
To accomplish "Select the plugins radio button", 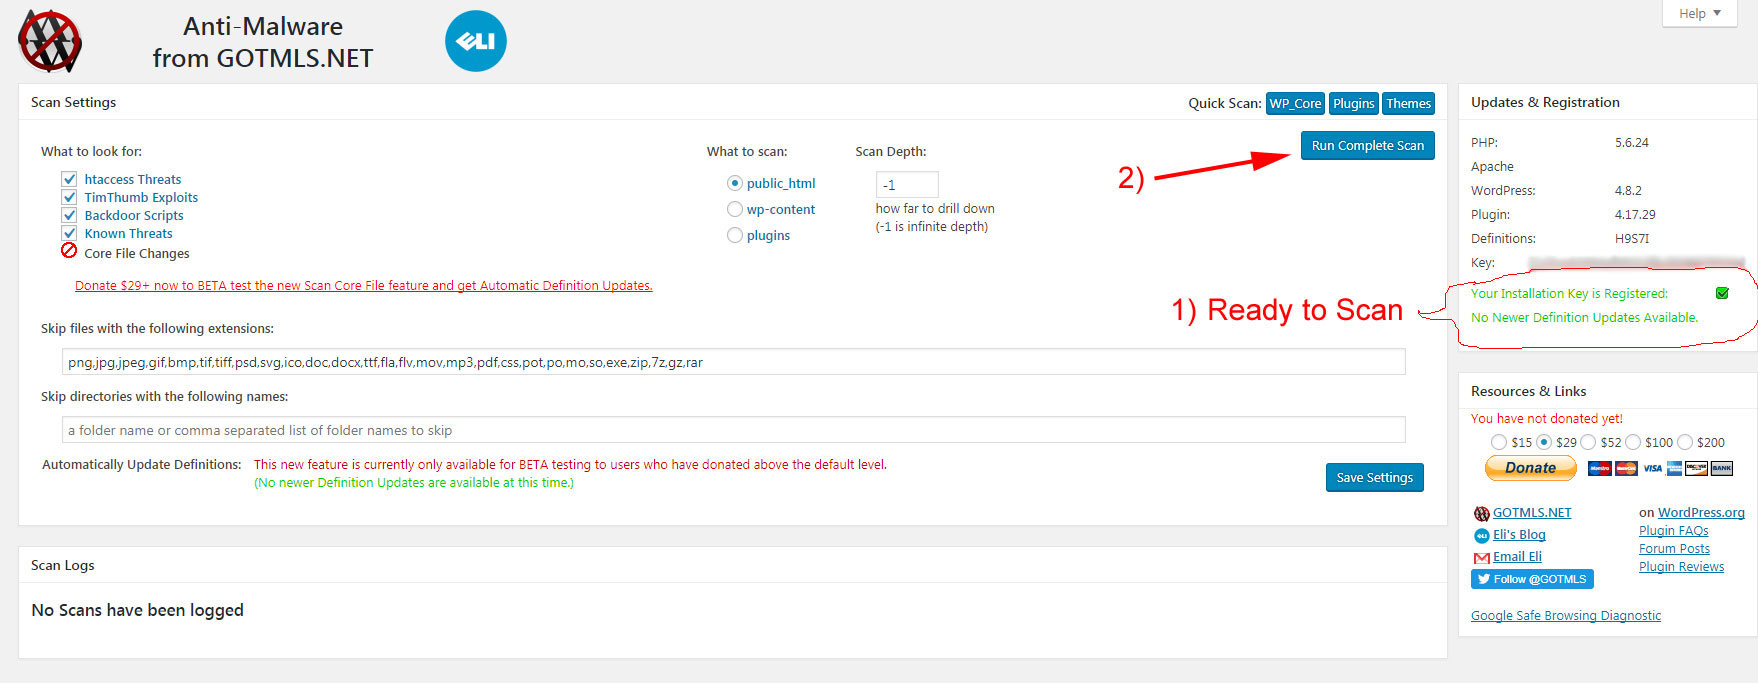I will click(x=735, y=235).
